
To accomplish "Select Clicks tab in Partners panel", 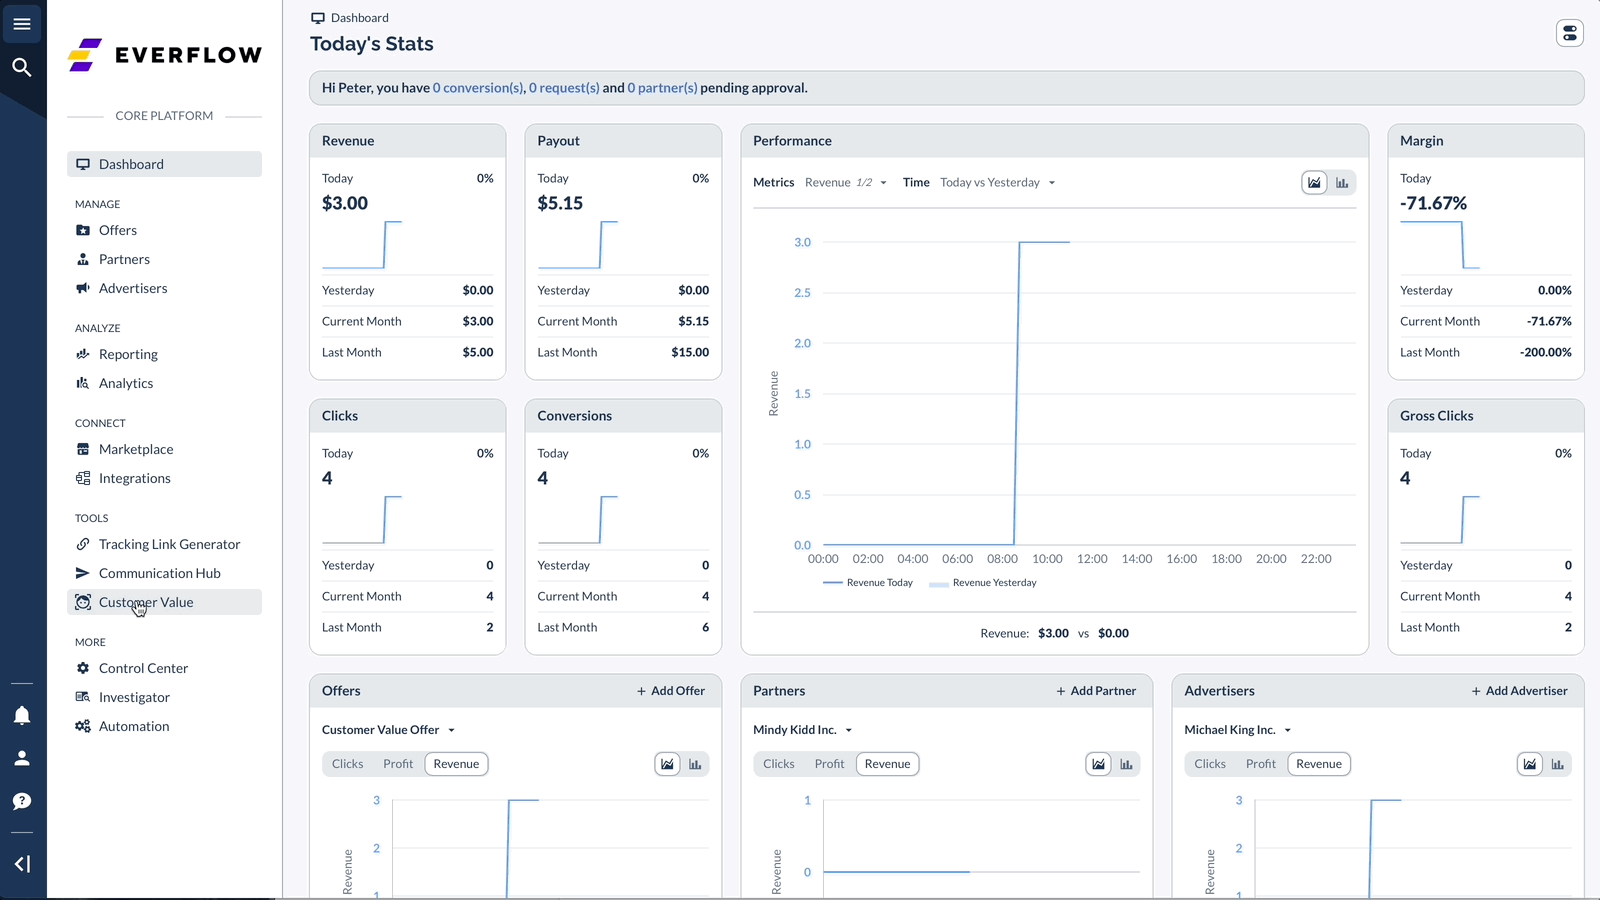I will point(779,764).
